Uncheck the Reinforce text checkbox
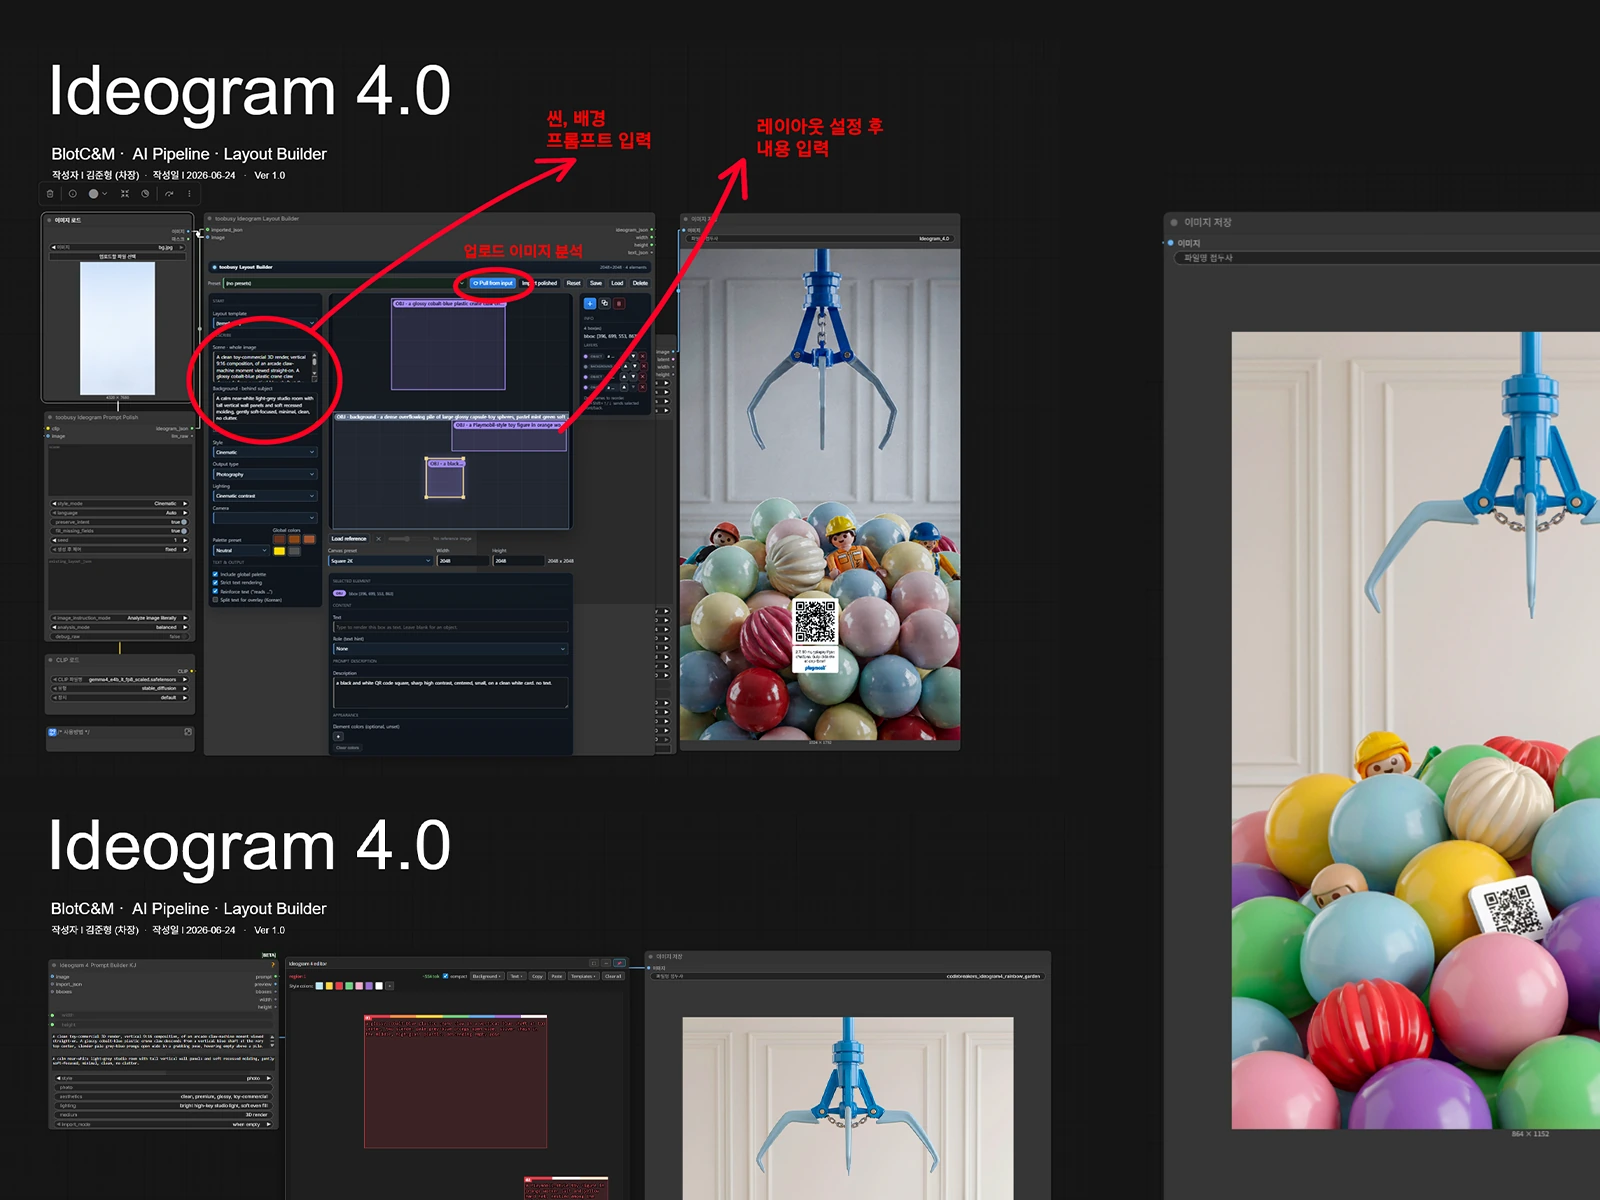The width and height of the screenshot is (1600, 1200). point(215,591)
